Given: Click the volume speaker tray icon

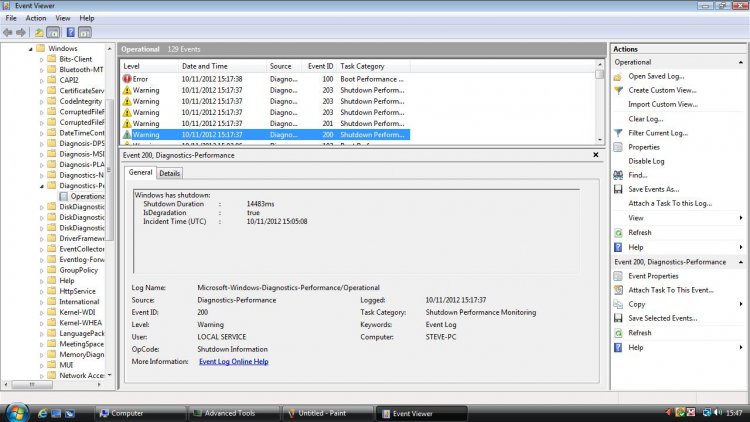Looking at the screenshot, I should 718,412.
